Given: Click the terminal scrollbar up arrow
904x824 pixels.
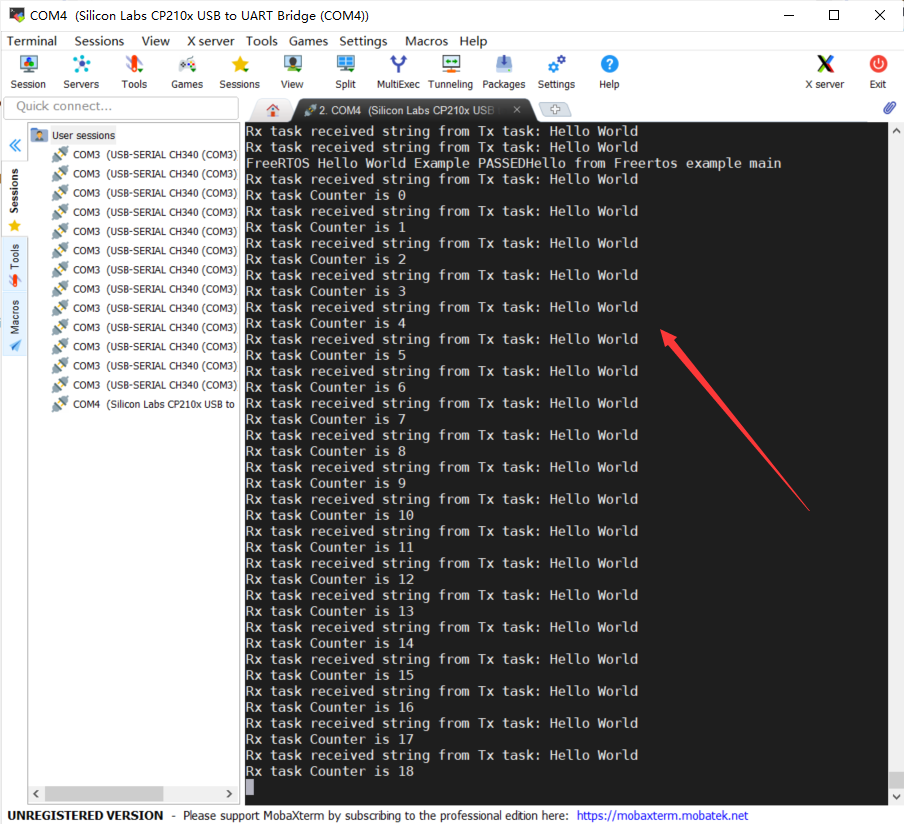Looking at the screenshot, I should (896, 131).
